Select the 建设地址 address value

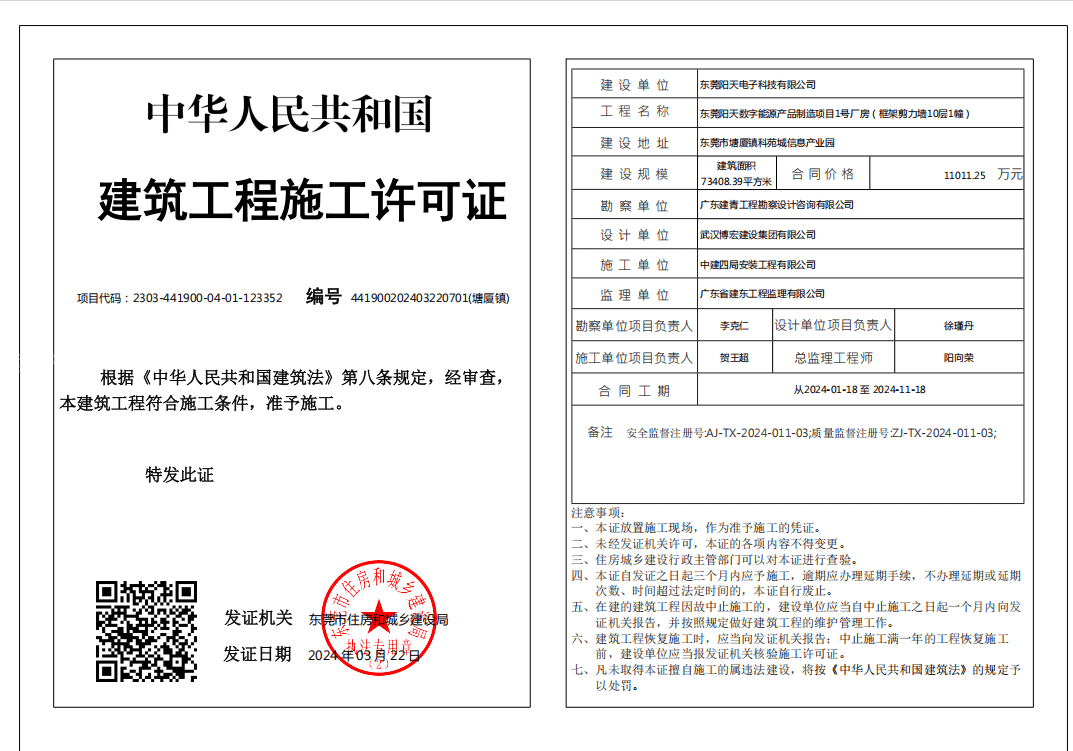pyautogui.click(x=767, y=143)
